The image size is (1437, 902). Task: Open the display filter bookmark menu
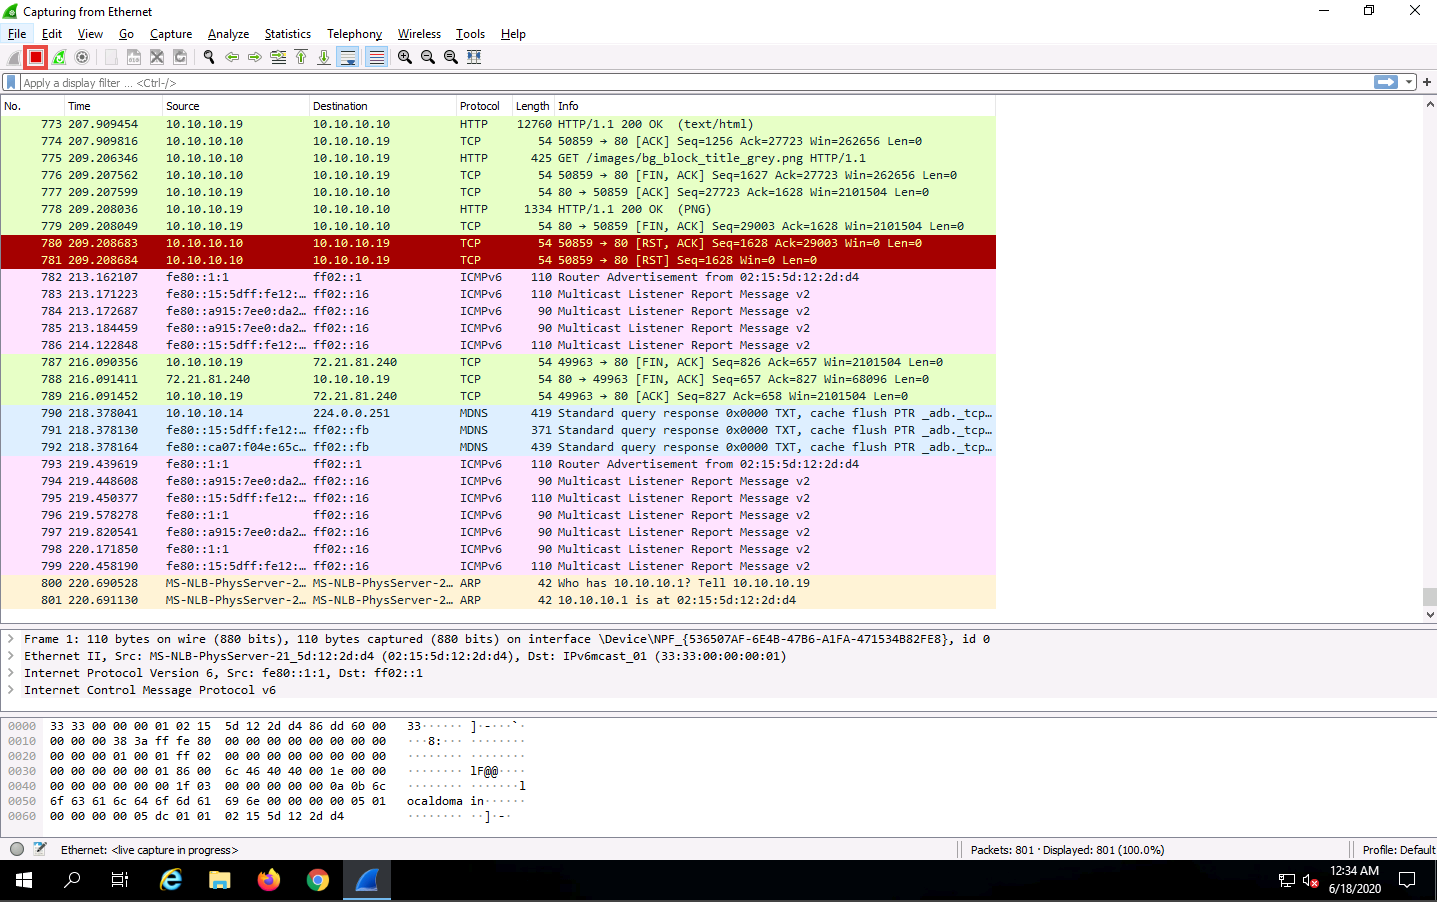[x=11, y=82]
